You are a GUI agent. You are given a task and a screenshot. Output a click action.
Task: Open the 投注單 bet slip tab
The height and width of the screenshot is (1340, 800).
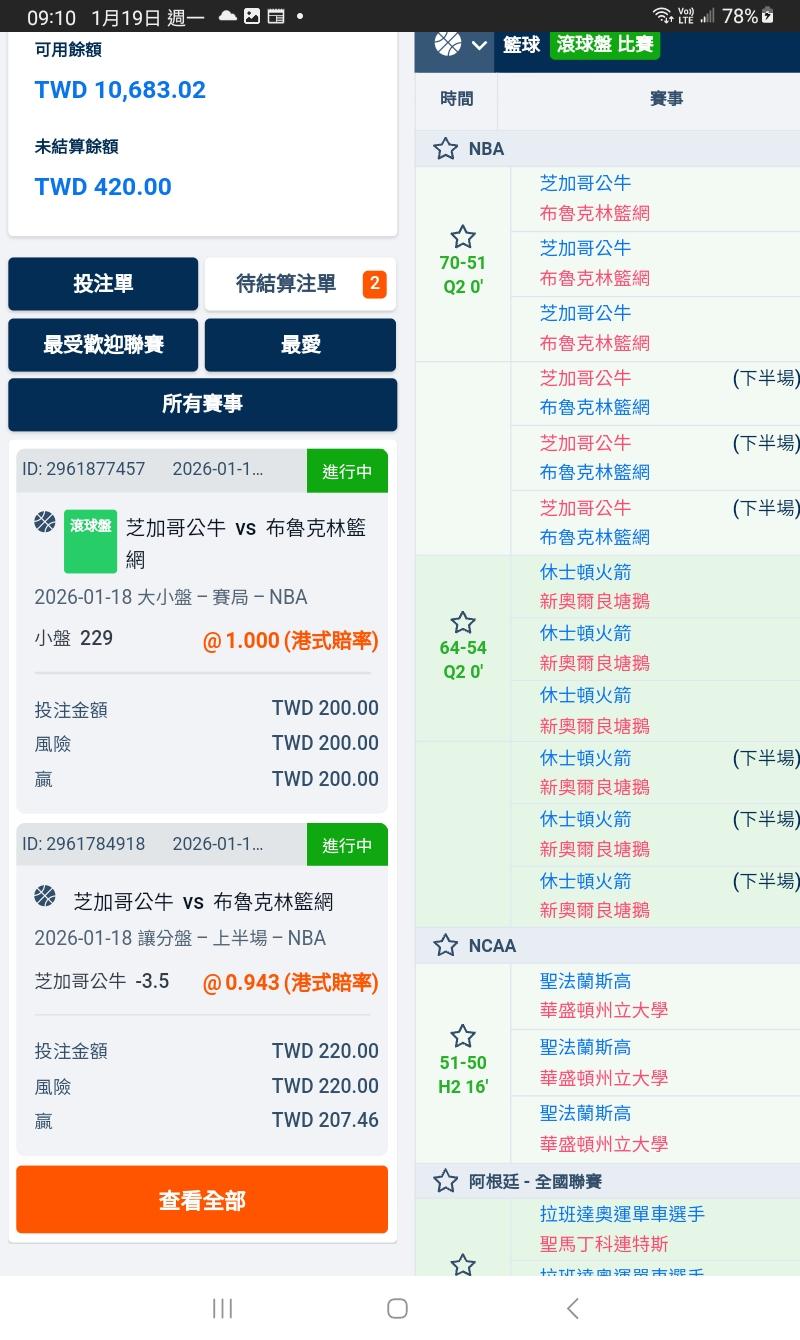(103, 284)
